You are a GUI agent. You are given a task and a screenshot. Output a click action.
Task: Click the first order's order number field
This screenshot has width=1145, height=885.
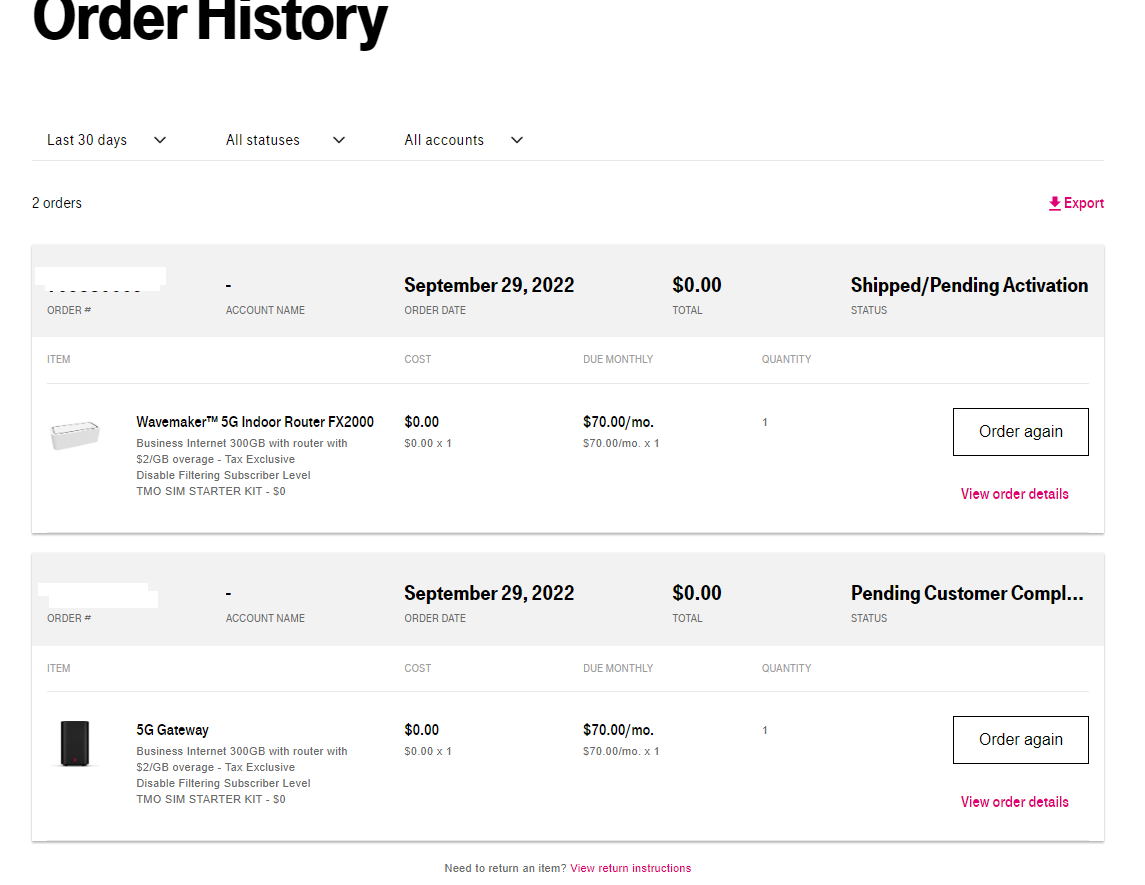coord(100,280)
